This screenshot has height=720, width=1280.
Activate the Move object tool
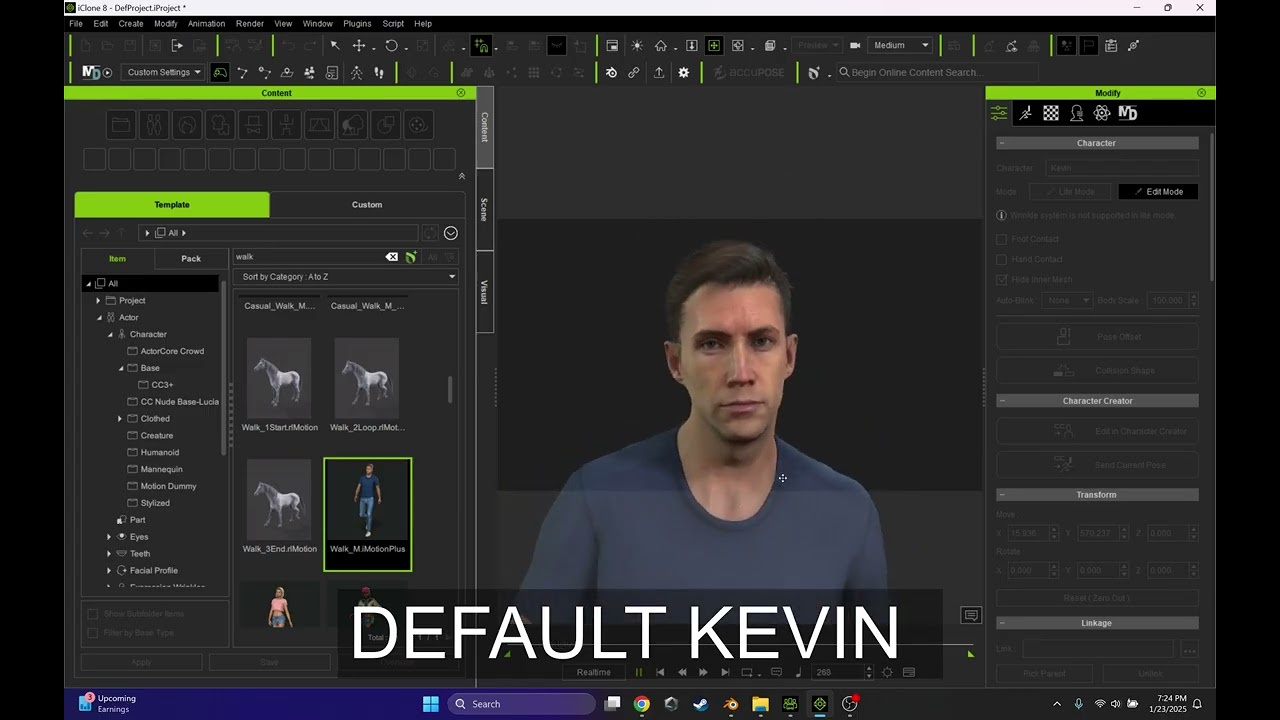tap(358, 45)
